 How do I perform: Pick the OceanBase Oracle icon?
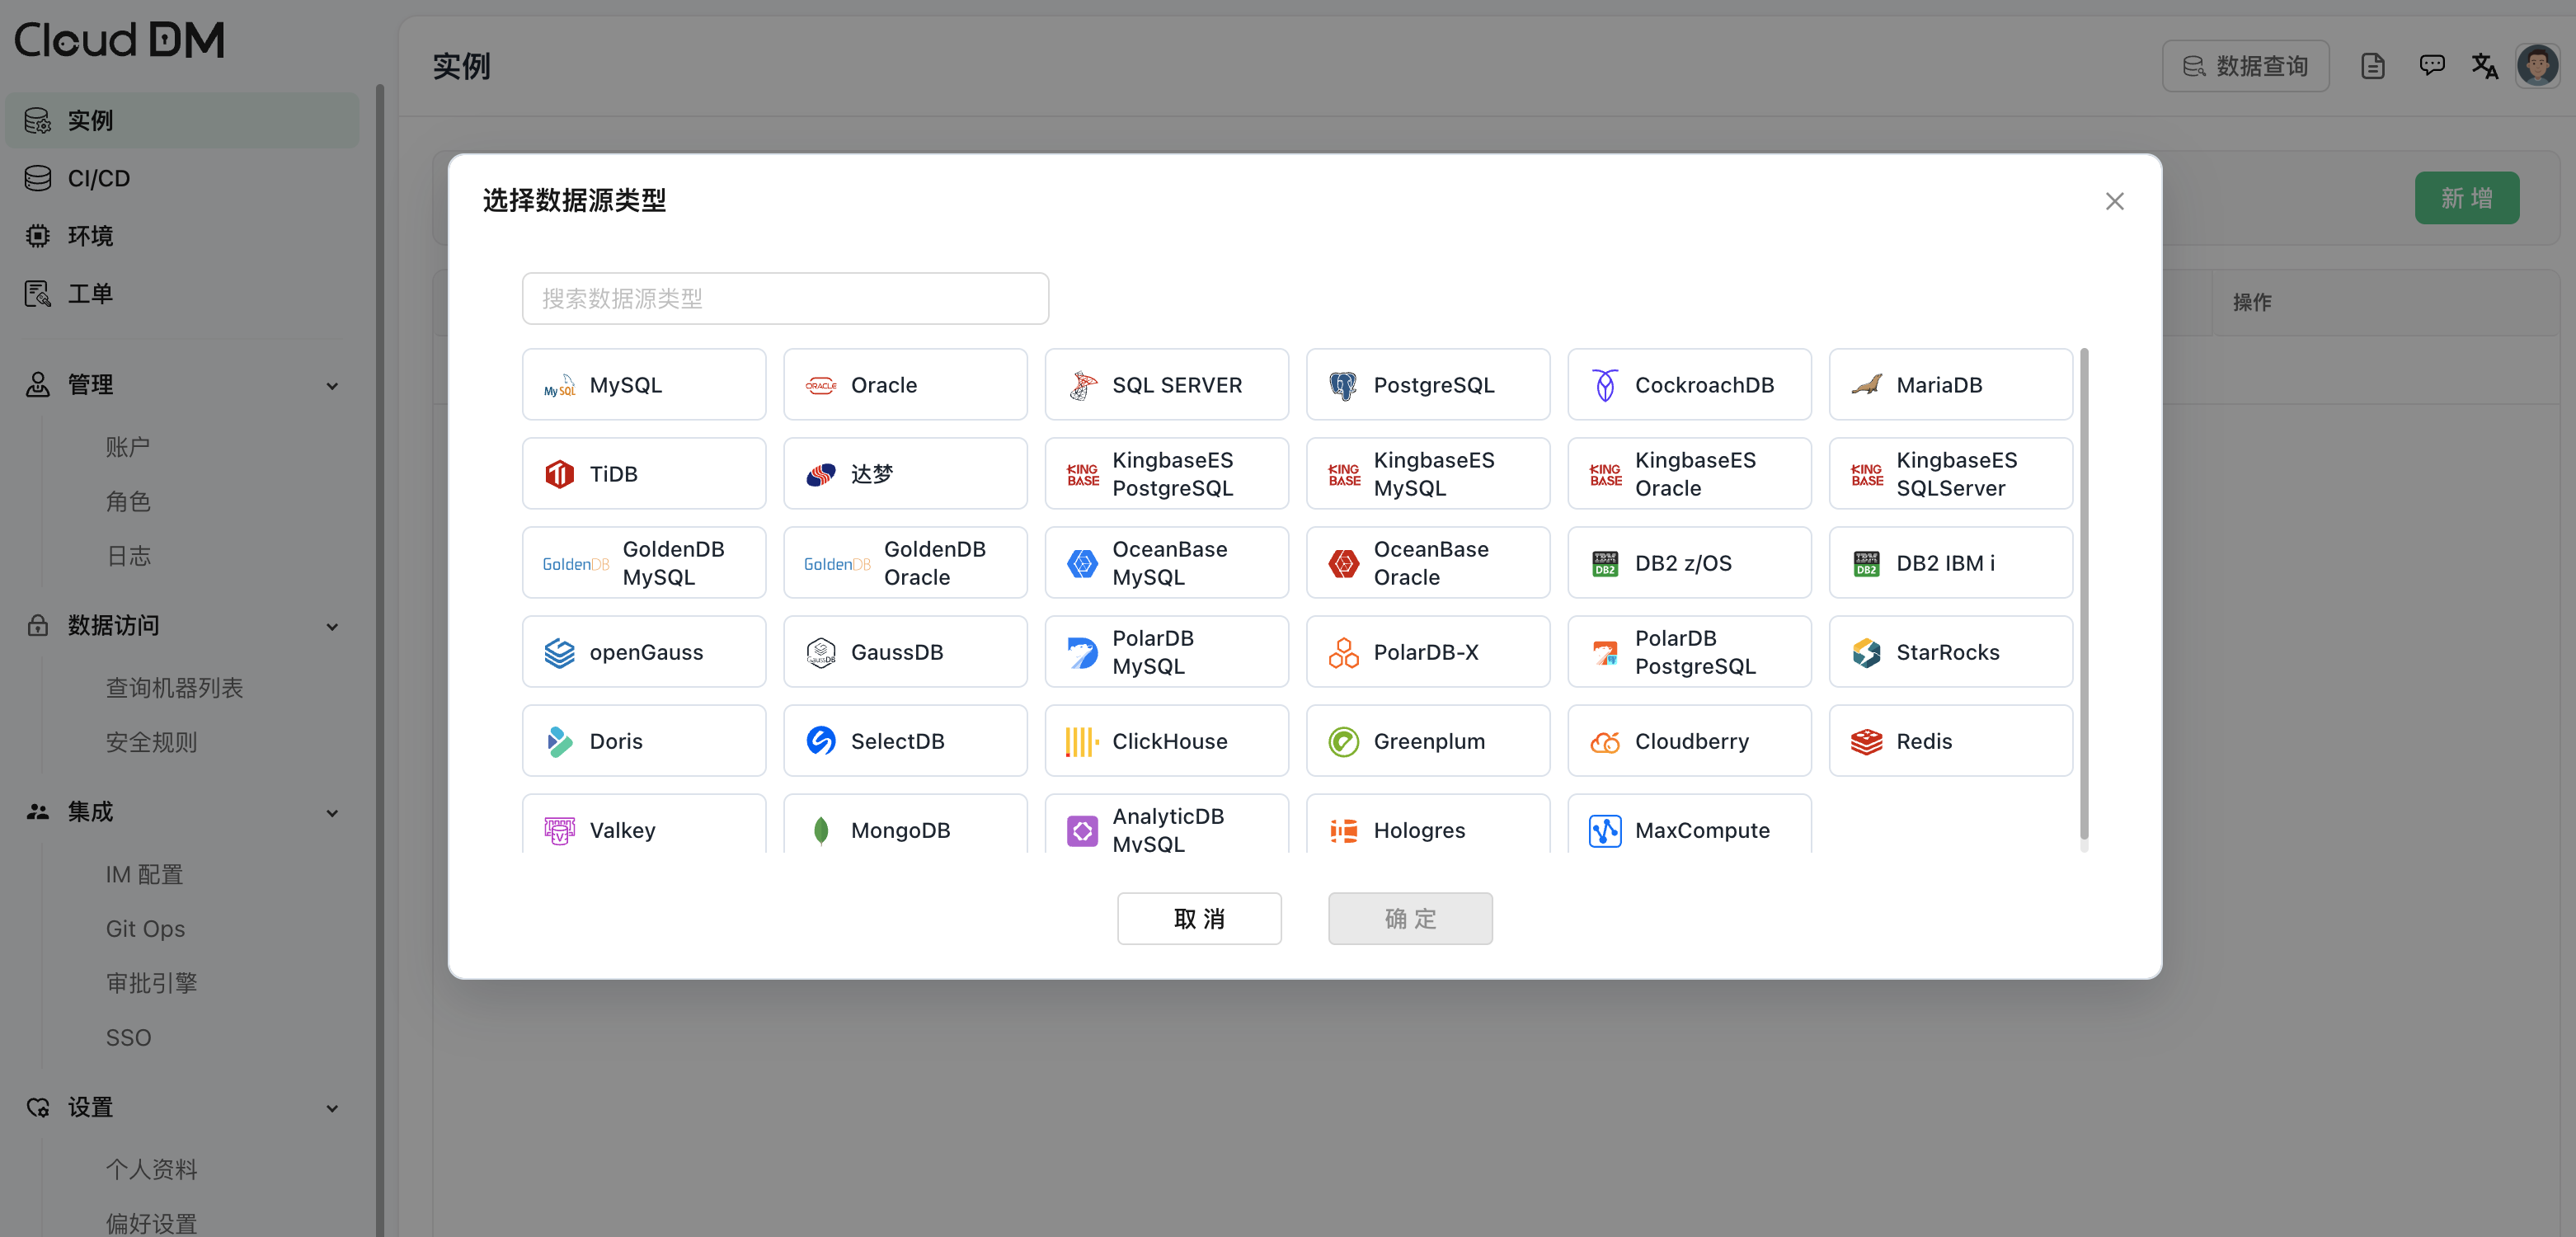click(1343, 564)
